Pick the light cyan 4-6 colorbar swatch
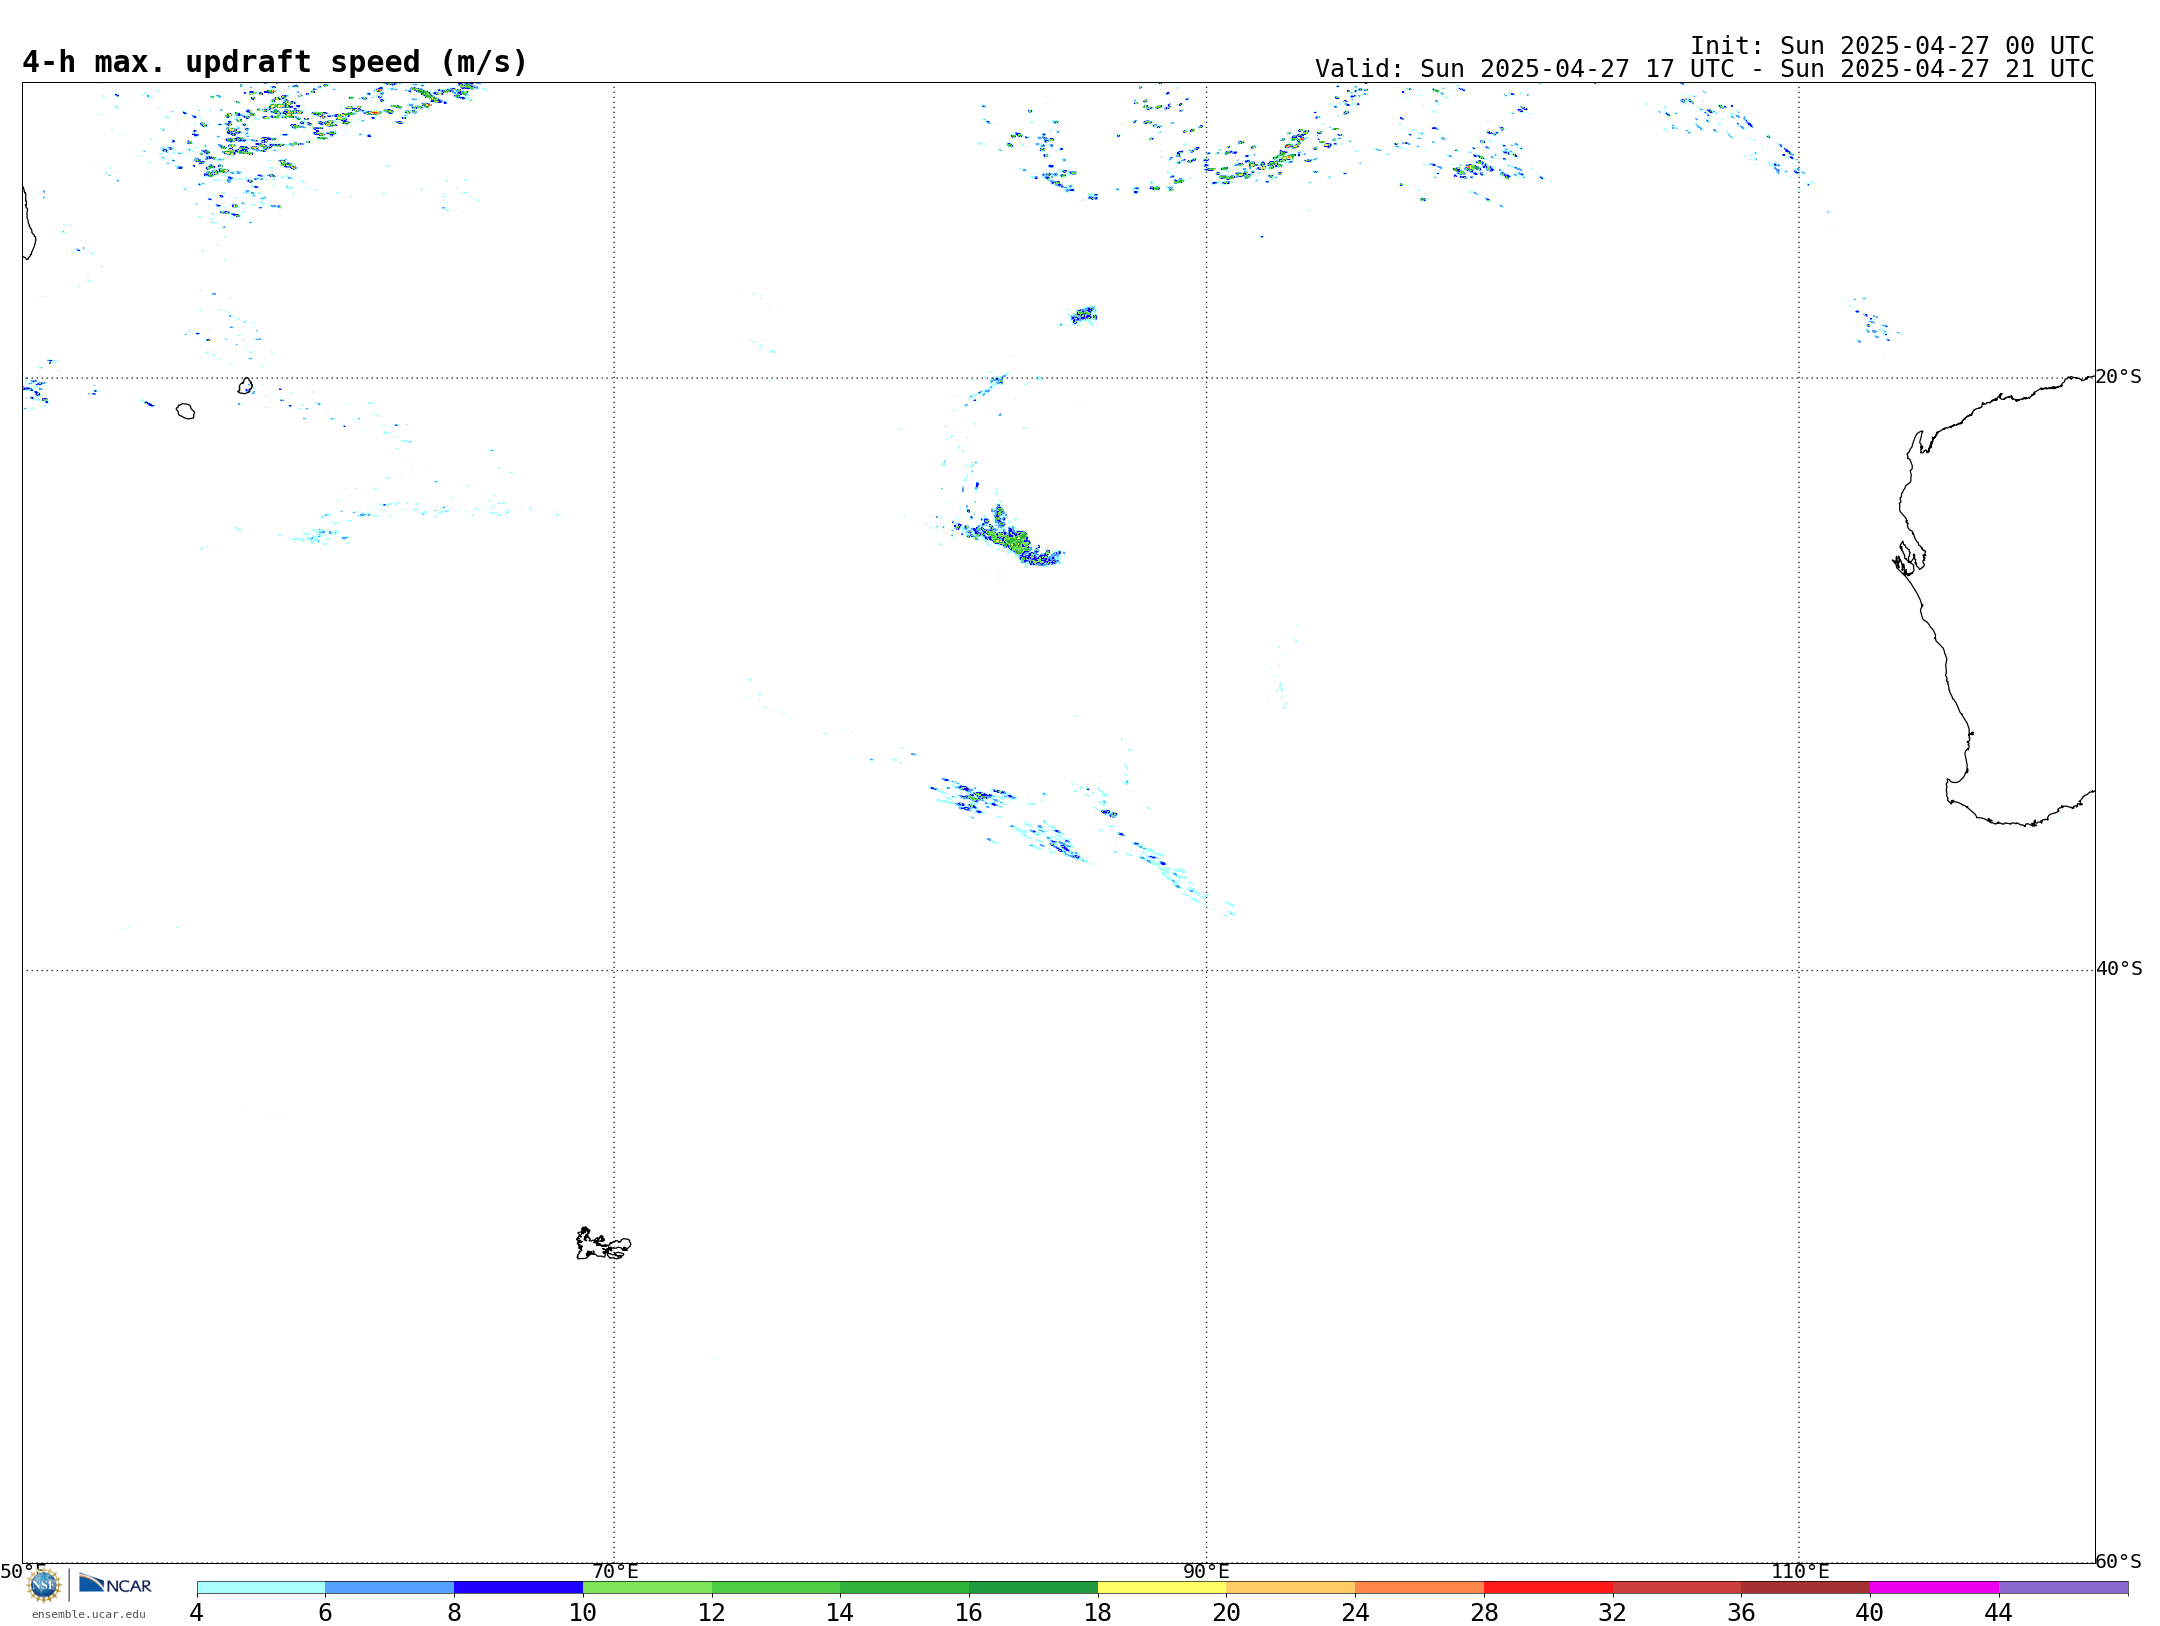The height and width of the screenshot is (1626, 2160). coord(261,1588)
